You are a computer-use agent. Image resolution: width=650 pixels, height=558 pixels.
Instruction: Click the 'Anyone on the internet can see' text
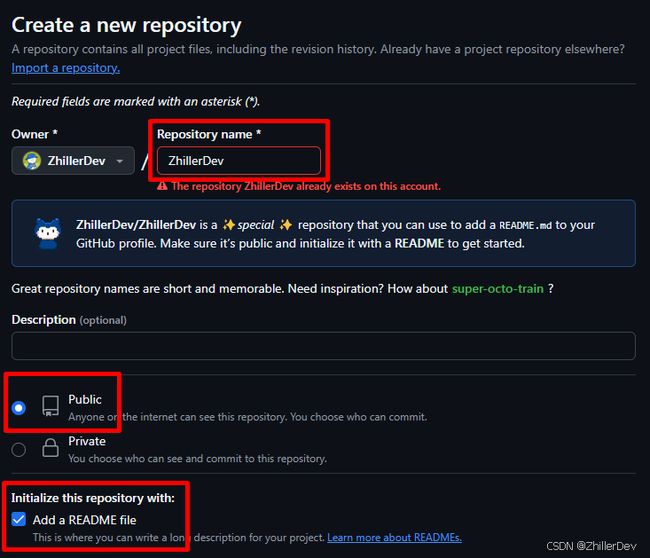pos(247,417)
